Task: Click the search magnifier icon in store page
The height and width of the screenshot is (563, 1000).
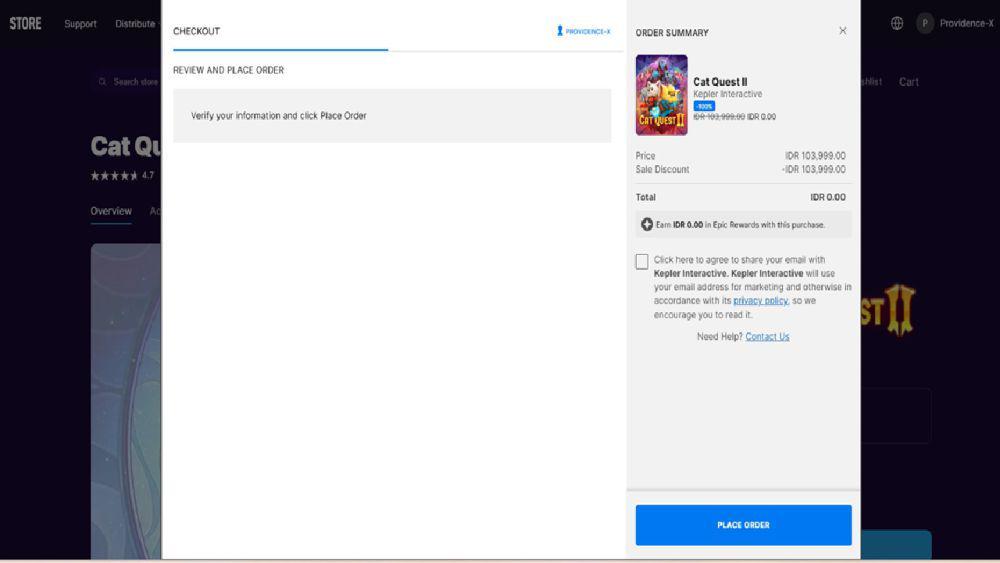Action: (103, 82)
